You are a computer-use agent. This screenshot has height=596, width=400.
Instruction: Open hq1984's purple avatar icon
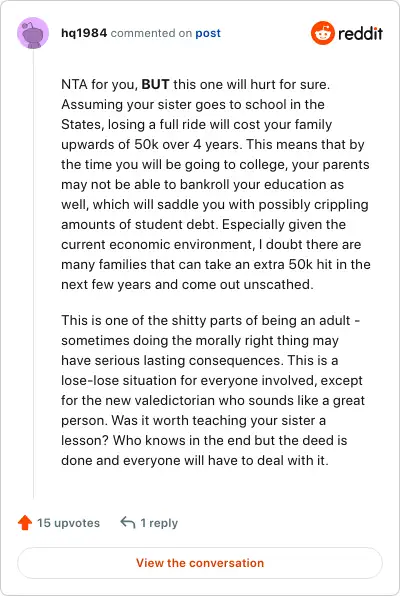tap(33, 33)
